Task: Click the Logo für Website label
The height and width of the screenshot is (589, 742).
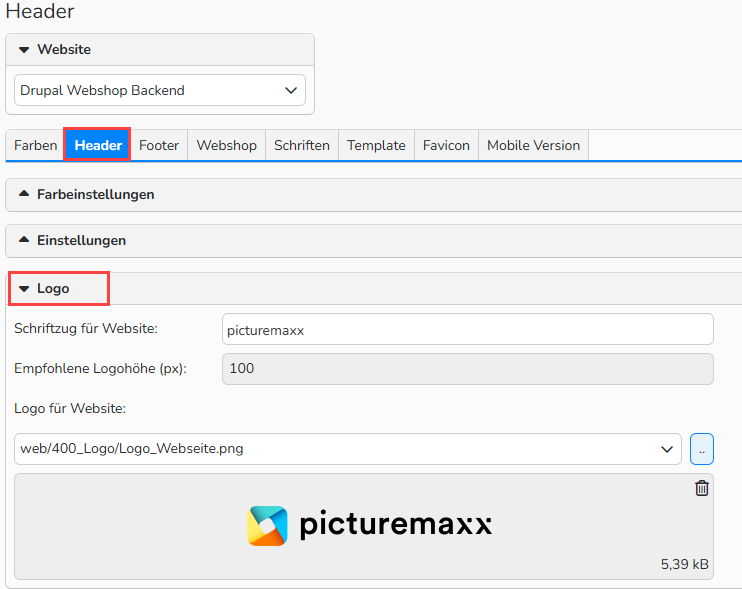Action: (70, 408)
